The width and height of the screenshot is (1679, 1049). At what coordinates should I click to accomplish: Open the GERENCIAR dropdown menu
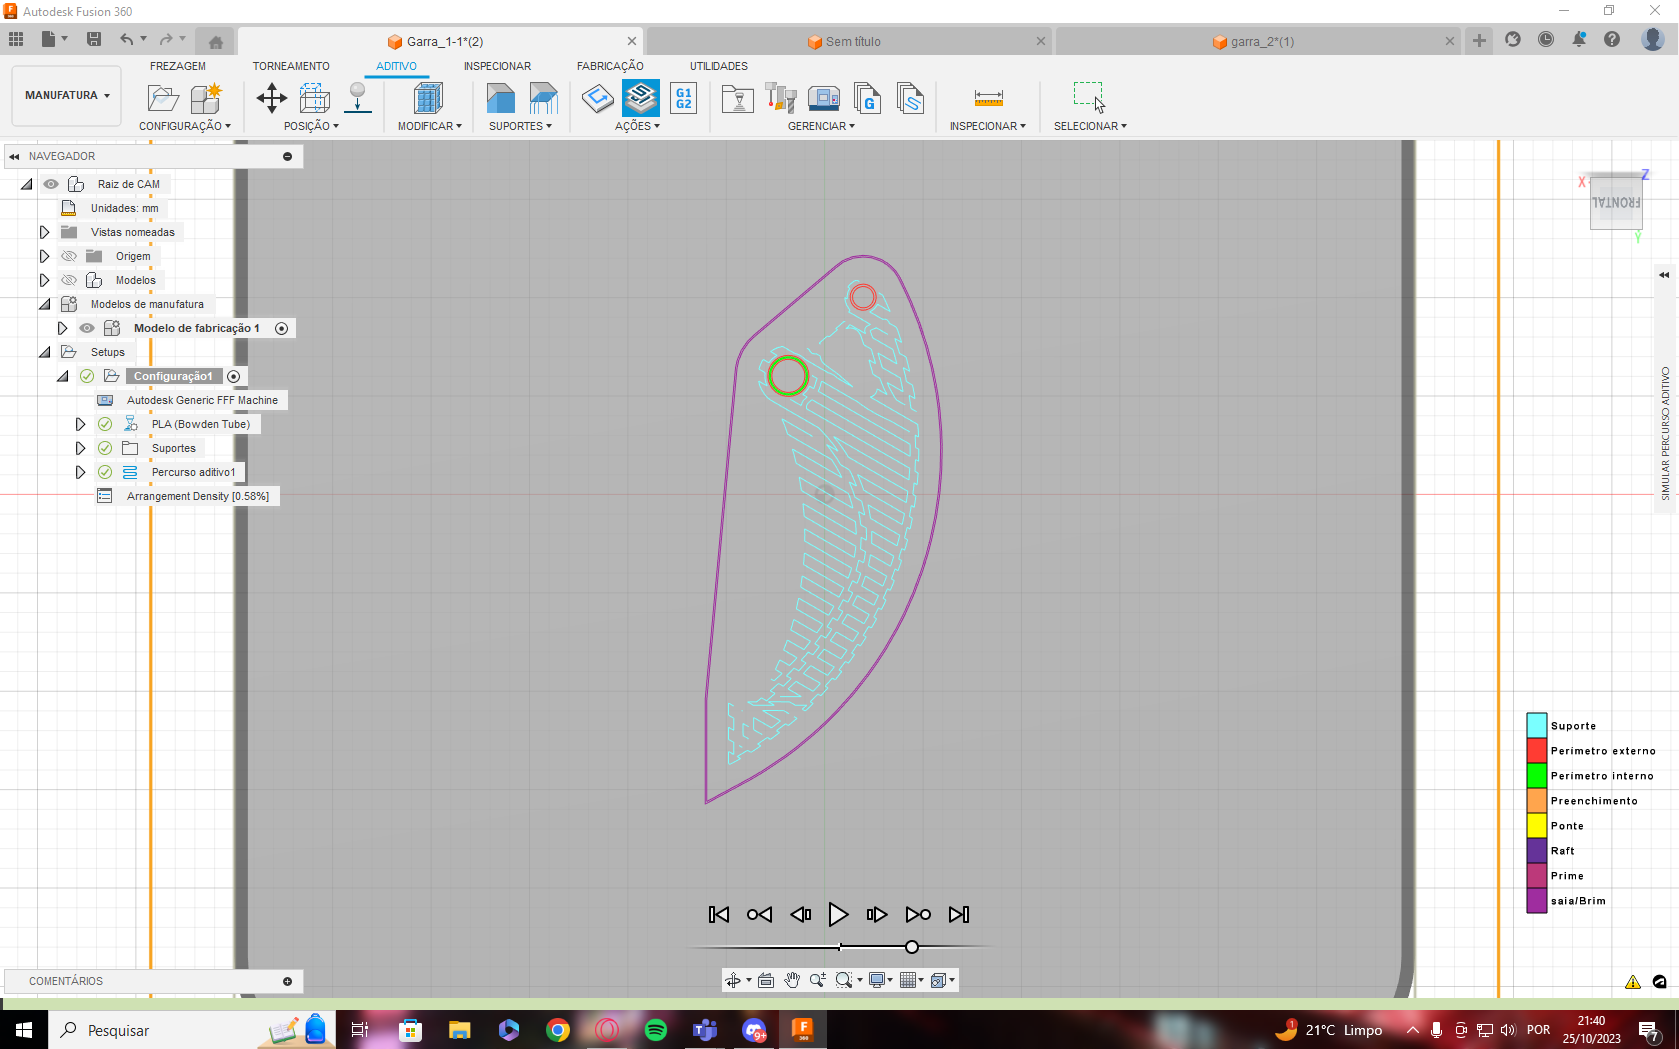pos(821,126)
